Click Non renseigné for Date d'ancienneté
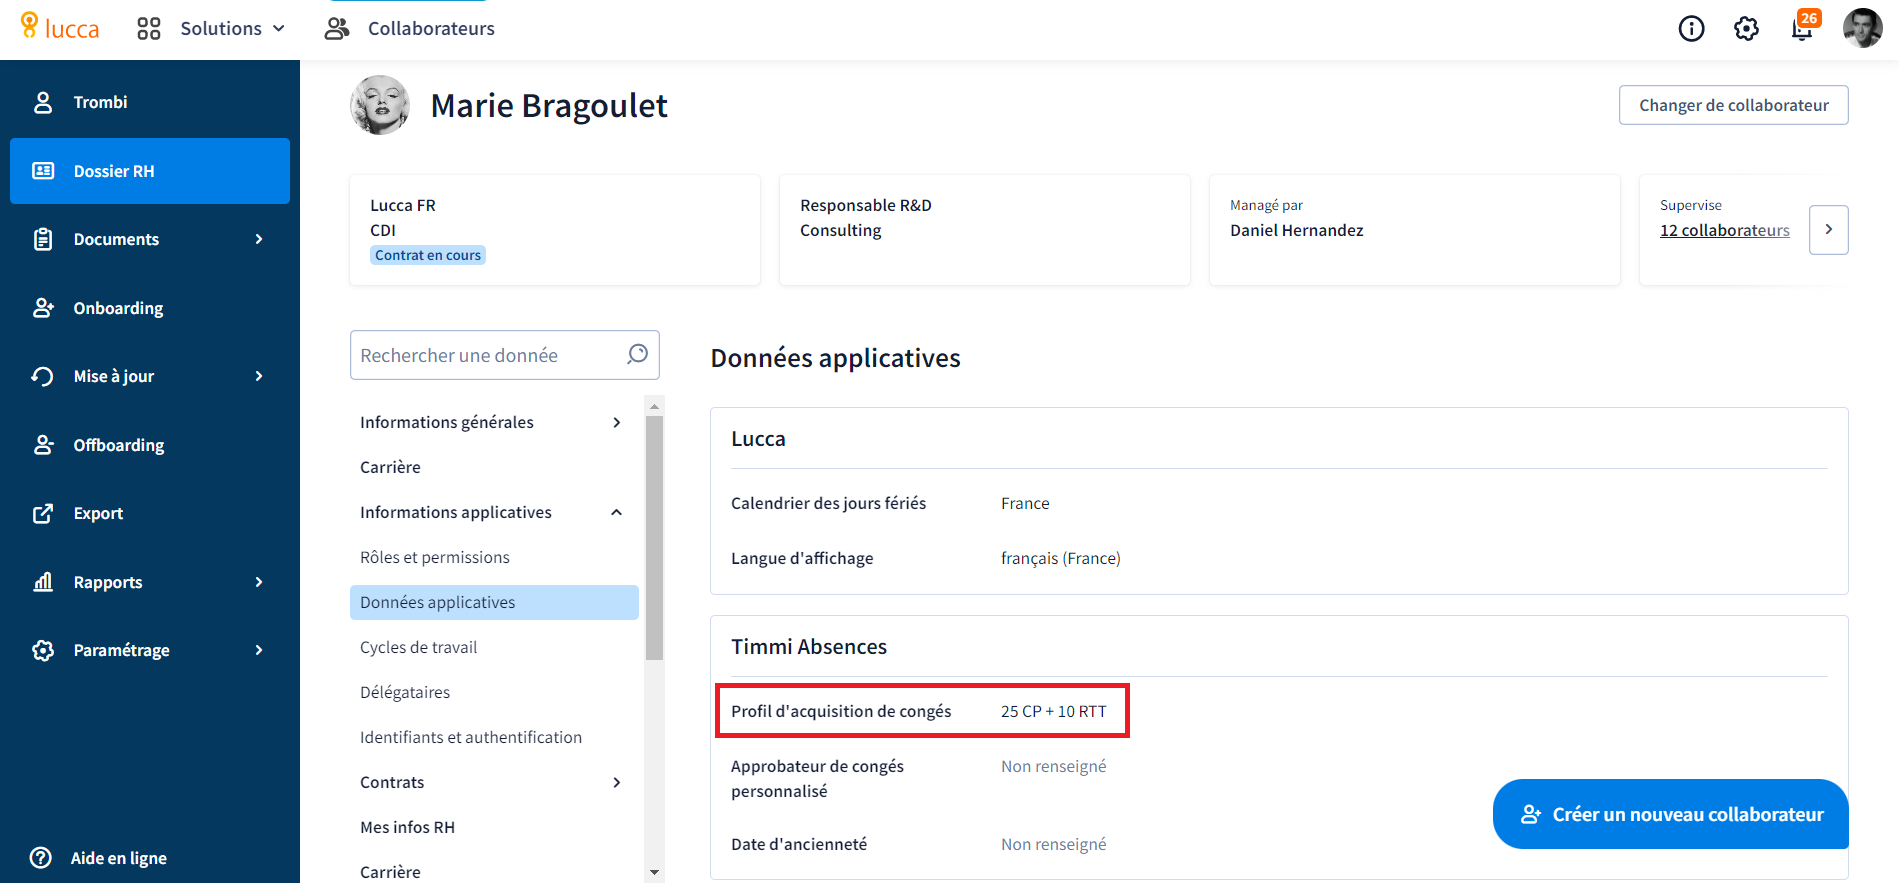This screenshot has width=1899, height=883. click(x=1053, y=844)
